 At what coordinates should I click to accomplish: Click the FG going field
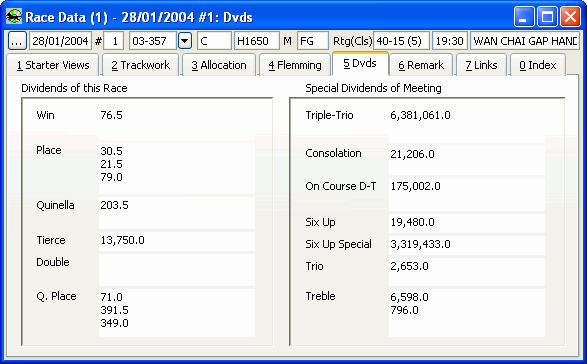tap(313, 41)
